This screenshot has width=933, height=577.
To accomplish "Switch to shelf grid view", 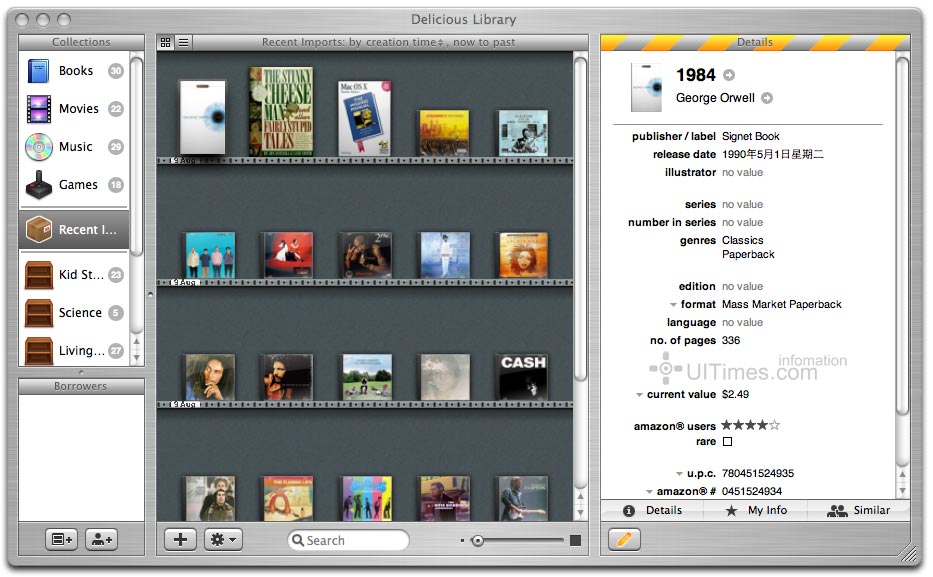I will pos(165,42).
